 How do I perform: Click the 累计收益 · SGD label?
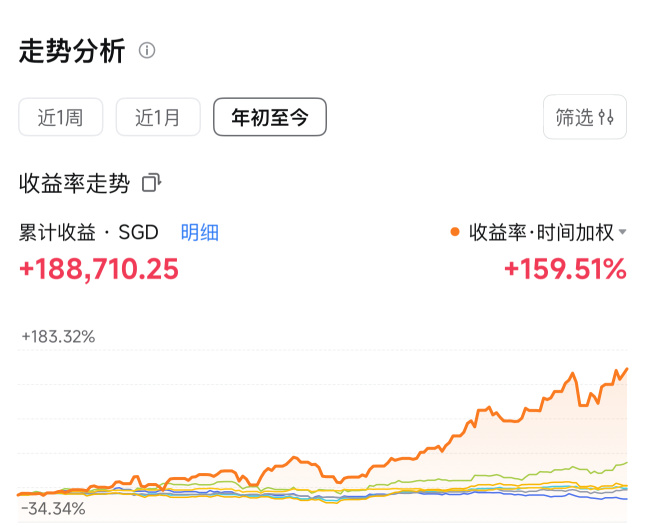[88, 232]
